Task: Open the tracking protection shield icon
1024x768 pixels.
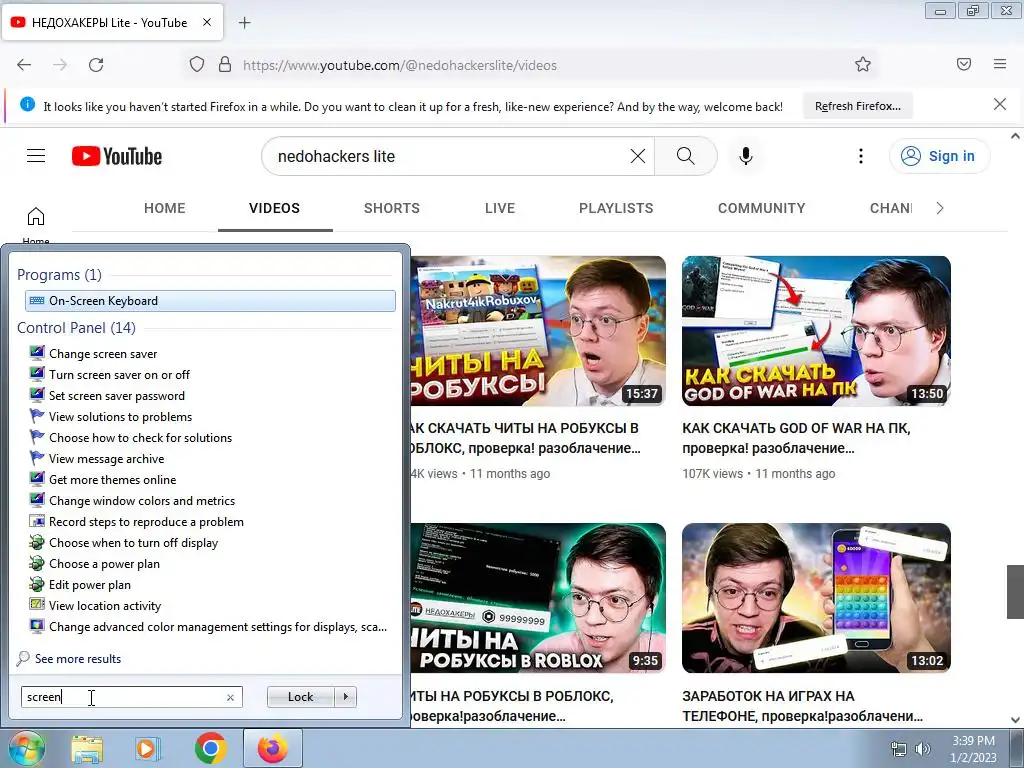Action: coord(197,65)
